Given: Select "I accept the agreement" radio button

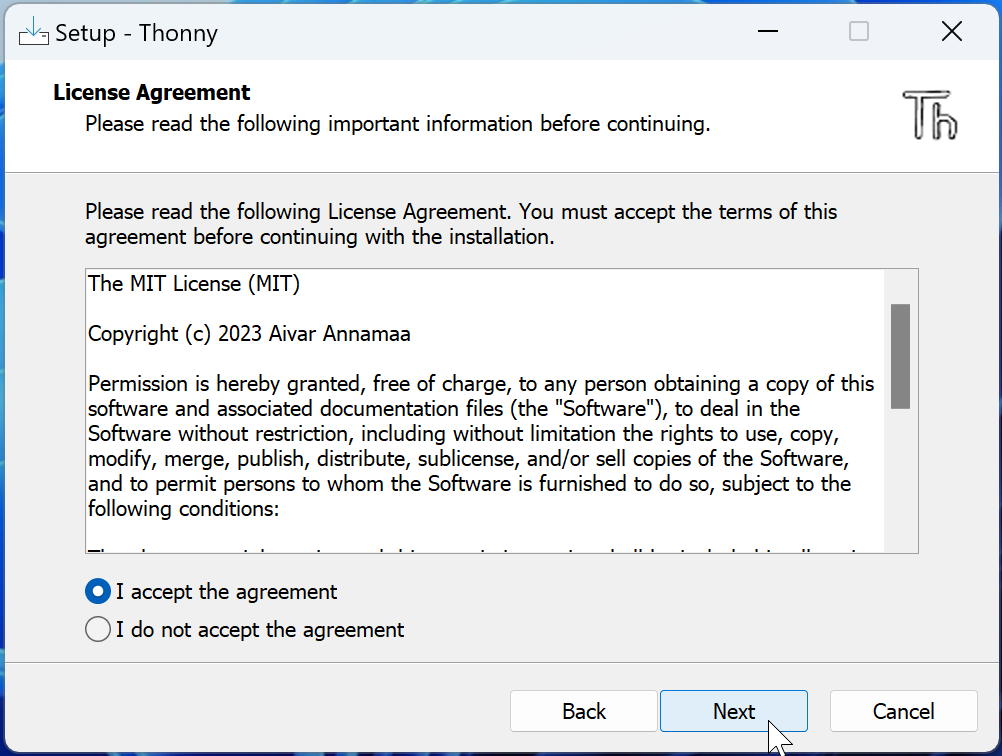Looking at the screenshot, I should (x=98, y=592).
